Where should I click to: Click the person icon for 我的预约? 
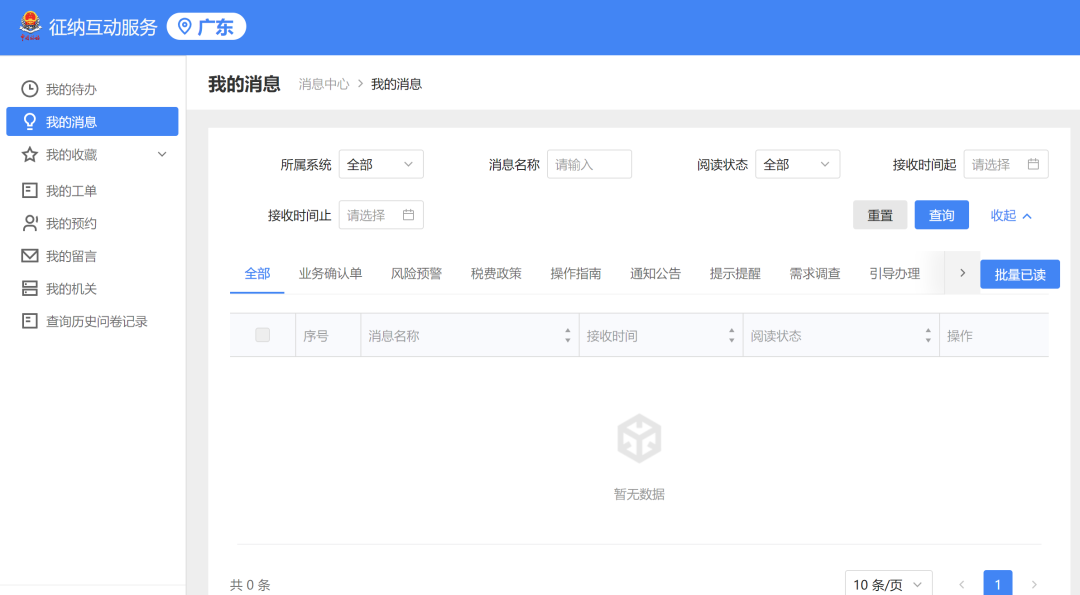pos(30,223)
